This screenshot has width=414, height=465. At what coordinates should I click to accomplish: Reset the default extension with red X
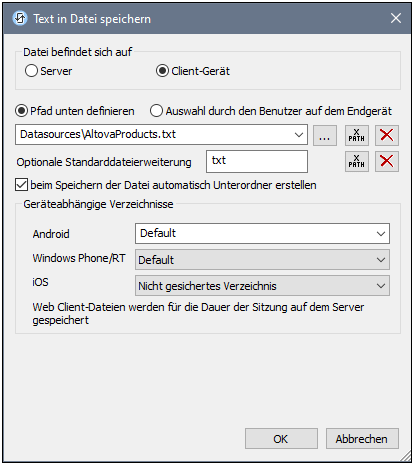click(x=387, y=161)
